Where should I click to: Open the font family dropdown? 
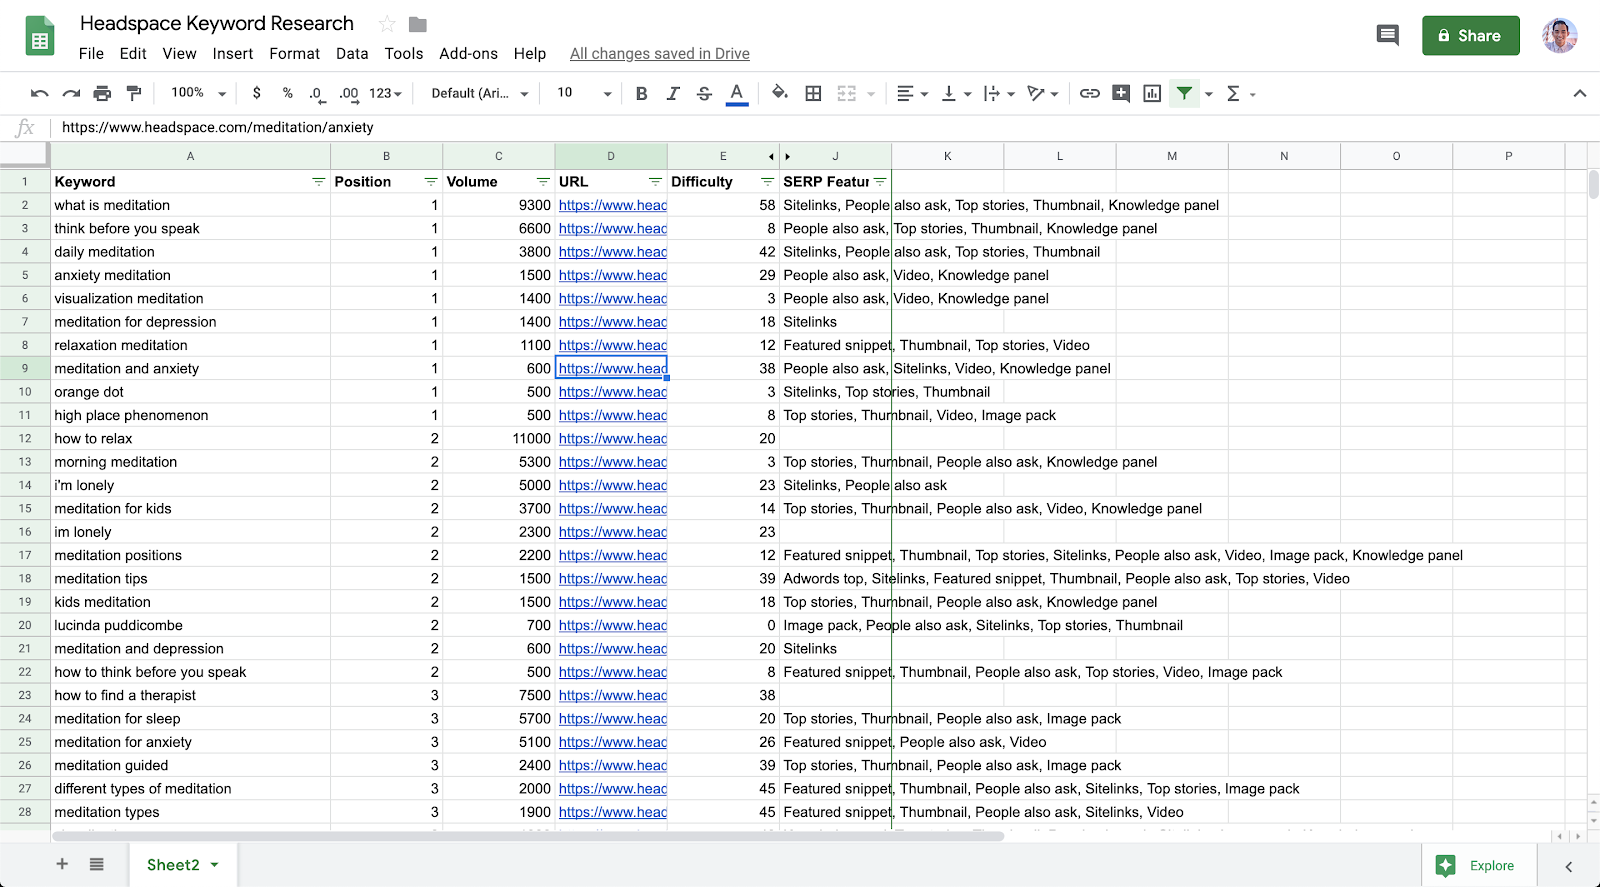[x=480, y=93]
